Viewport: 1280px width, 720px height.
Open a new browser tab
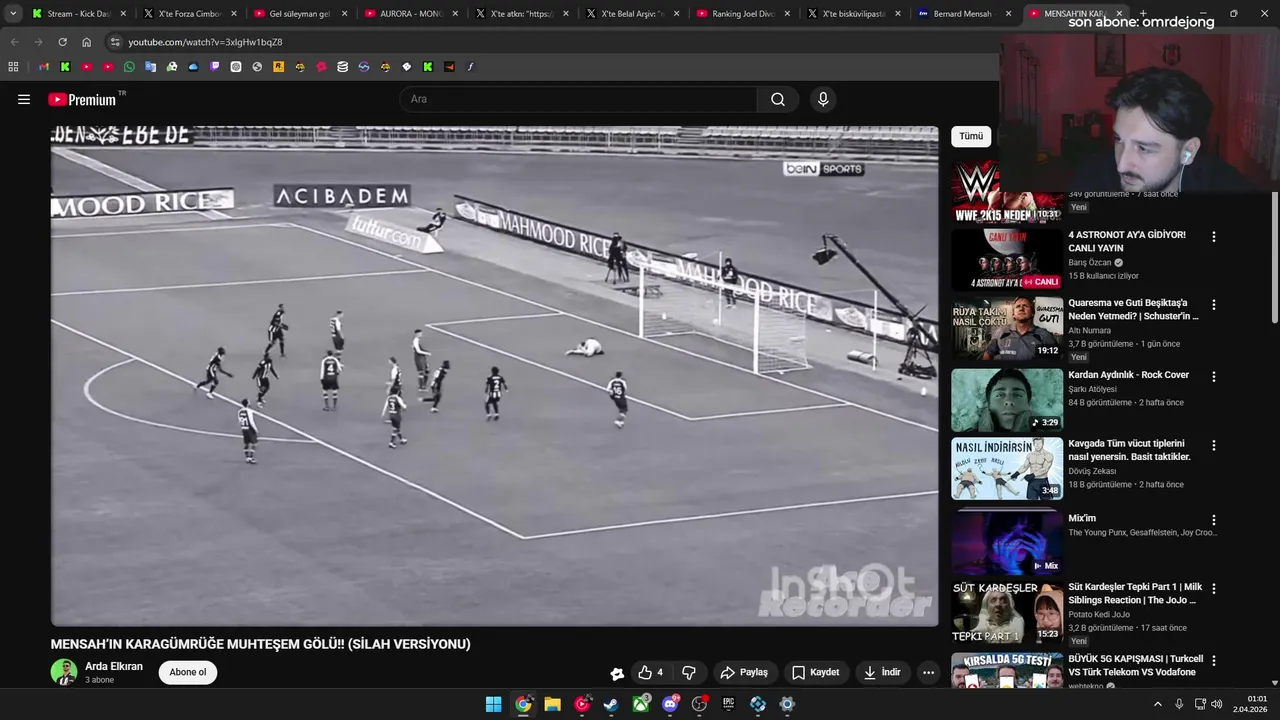click(1143, 14)
